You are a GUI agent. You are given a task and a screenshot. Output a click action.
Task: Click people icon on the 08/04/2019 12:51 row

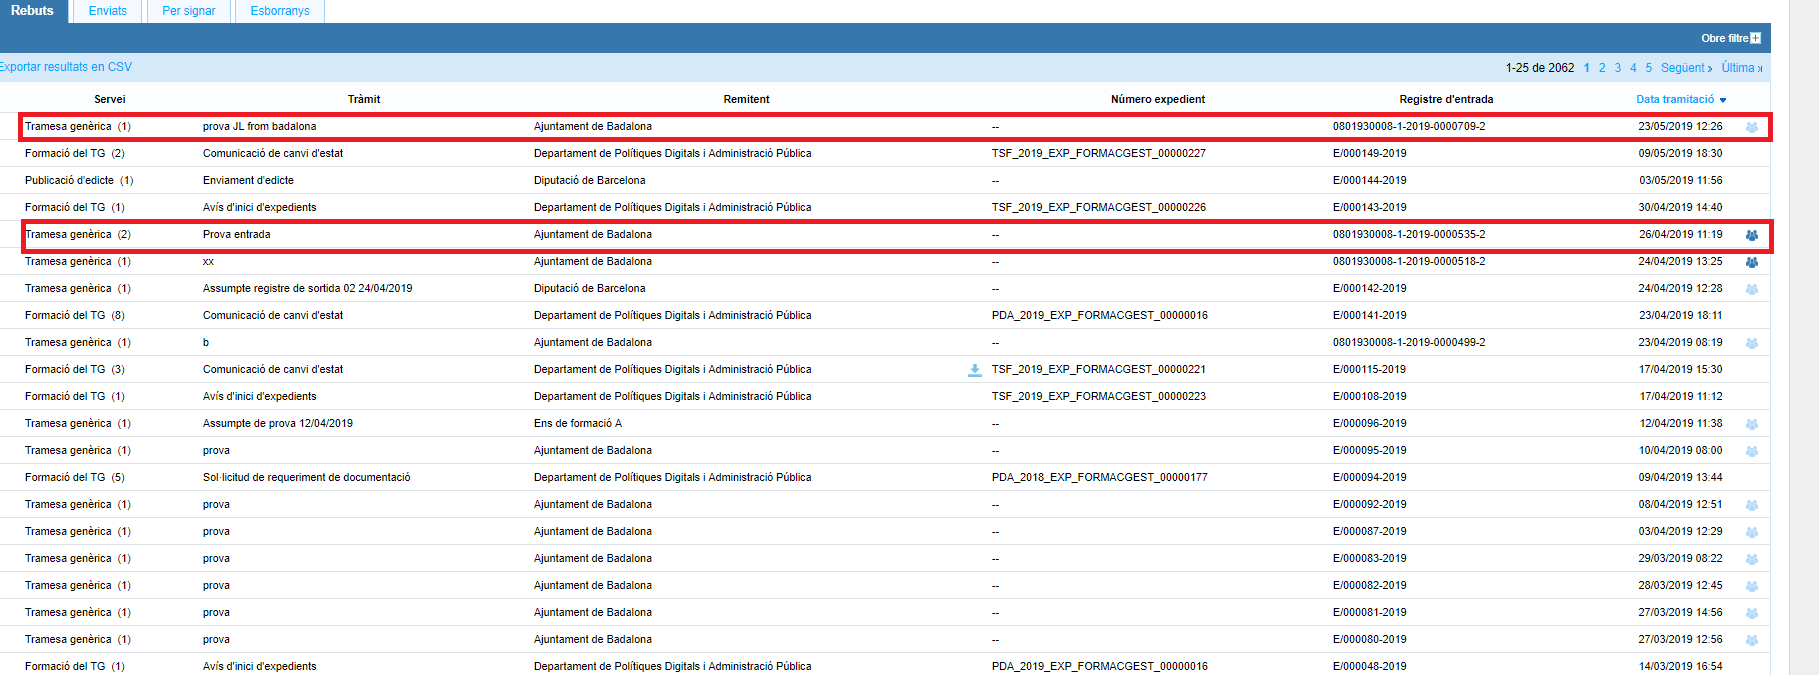click(1751, 505)
